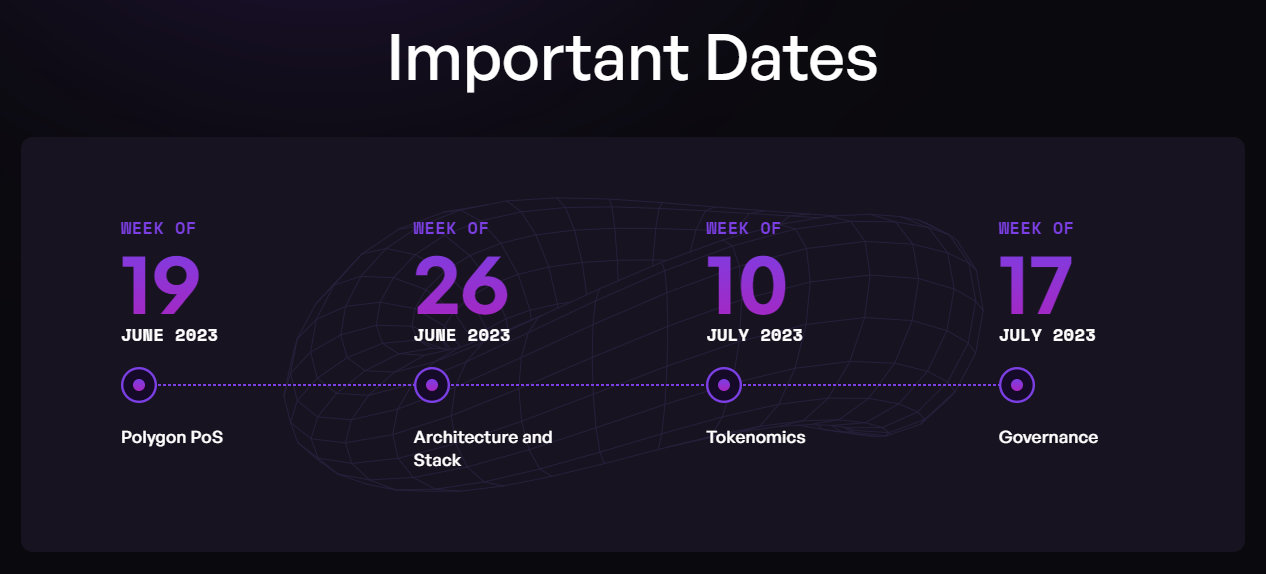Click the Polygon PoS timeline marker circle
Screen dimensions: 1266x574
click(x=139, y=384)
